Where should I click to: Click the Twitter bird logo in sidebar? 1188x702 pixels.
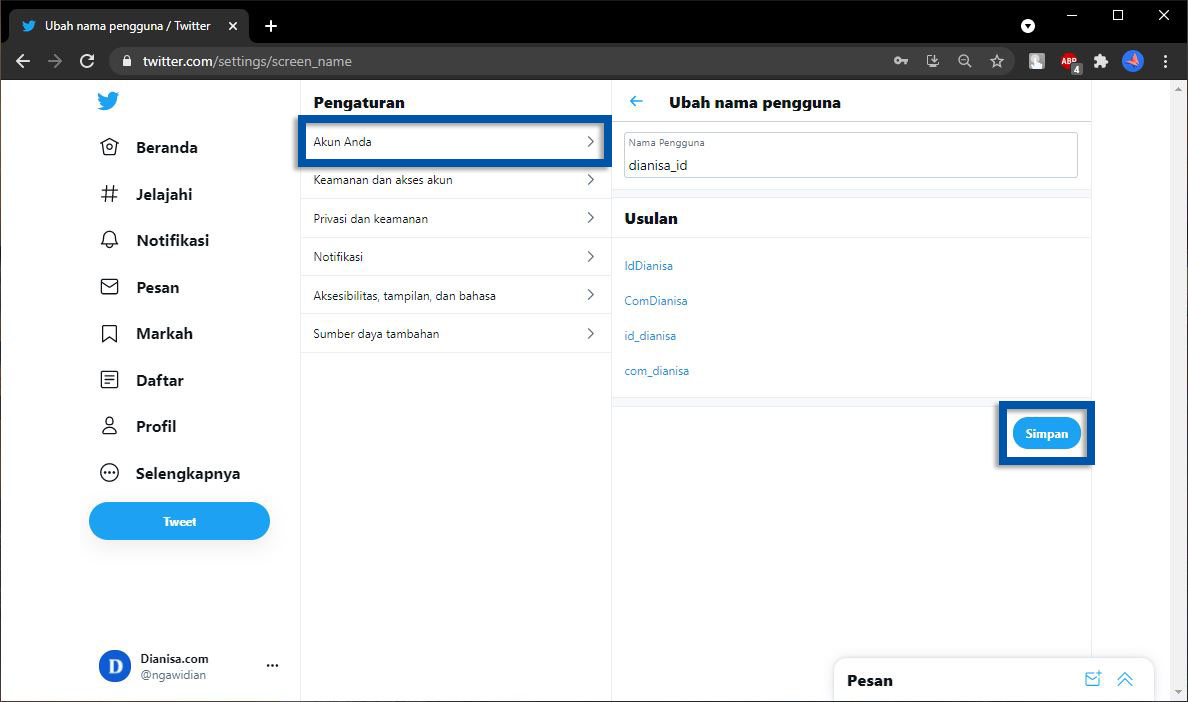click(108, 101)
